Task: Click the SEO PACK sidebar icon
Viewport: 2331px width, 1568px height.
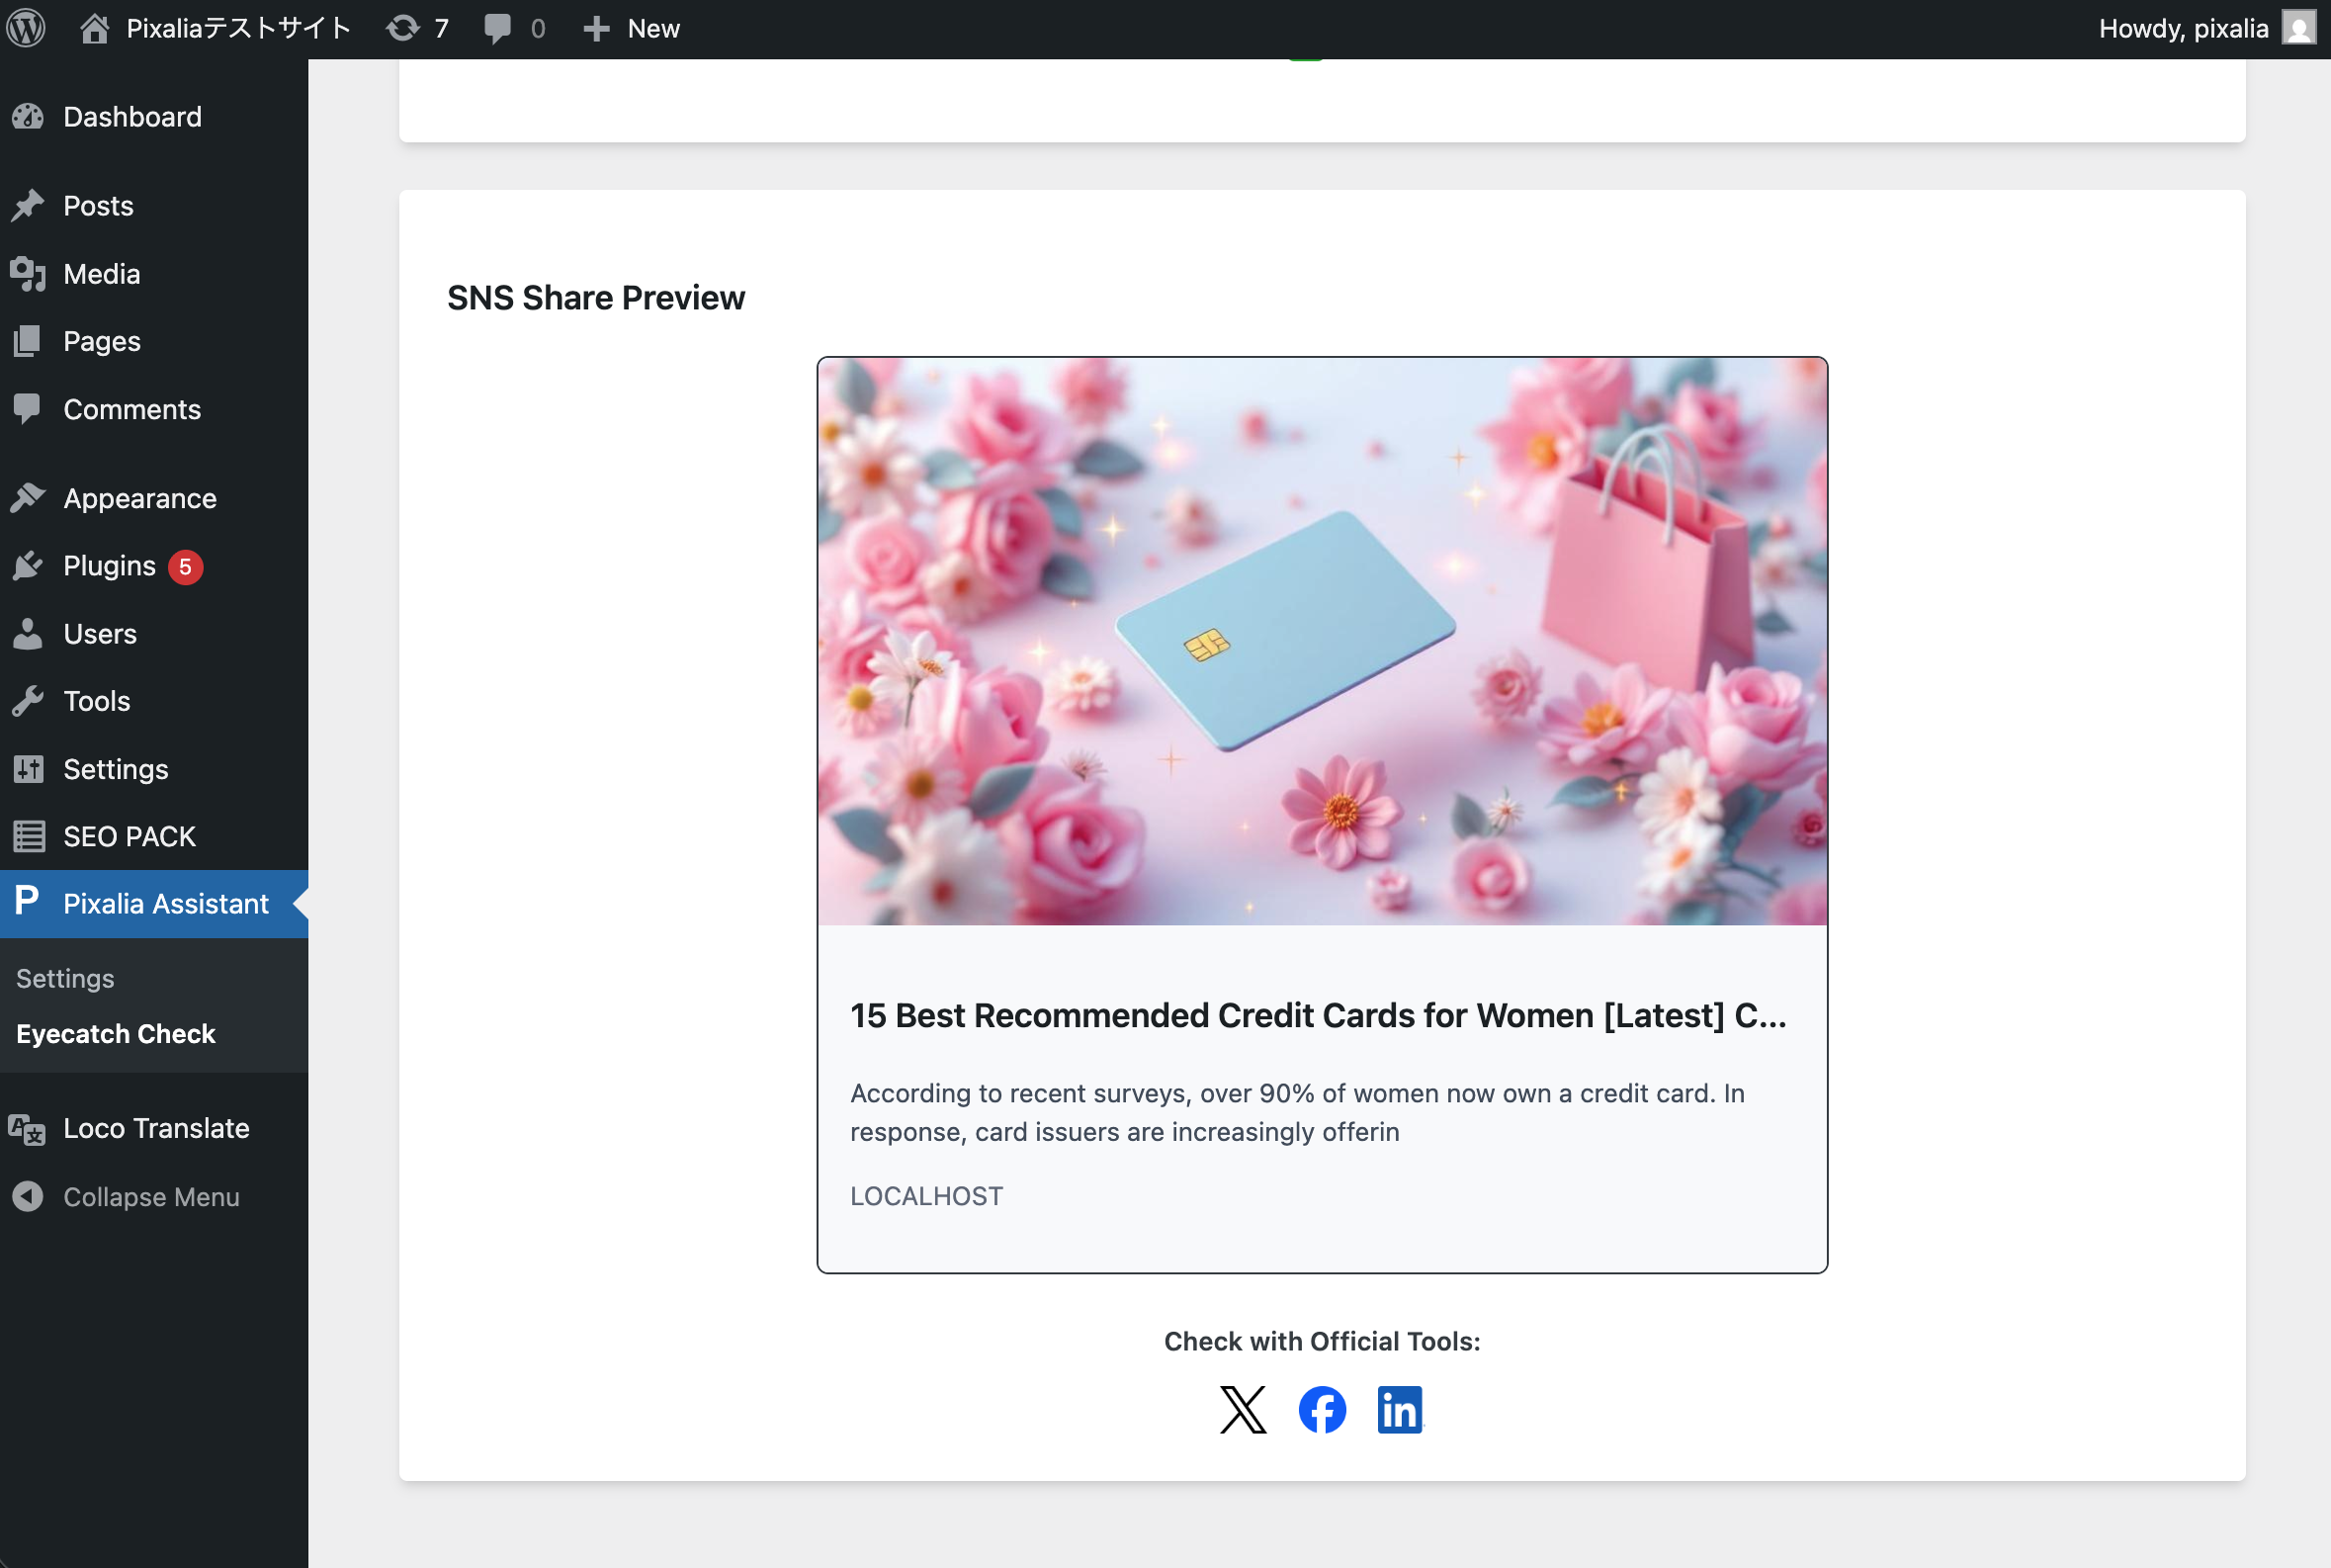Action: [x=29, y=836]
